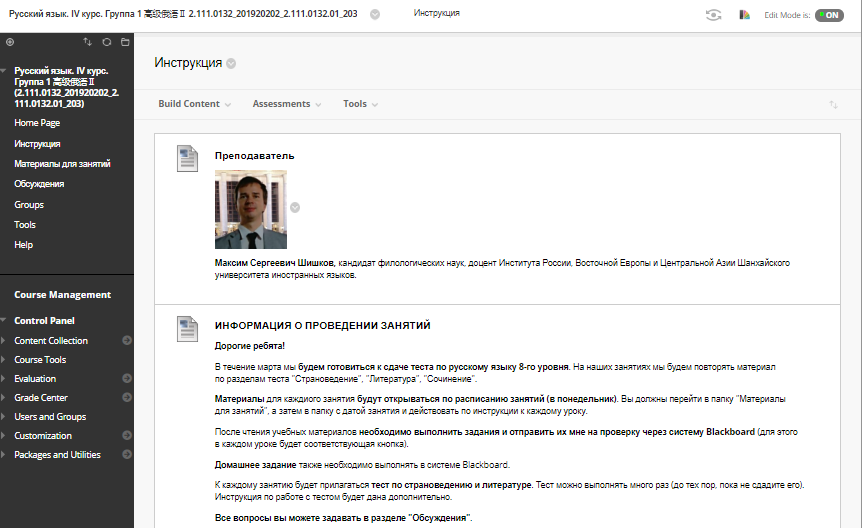Click the teacher's profile photo

tap(250, 209)
